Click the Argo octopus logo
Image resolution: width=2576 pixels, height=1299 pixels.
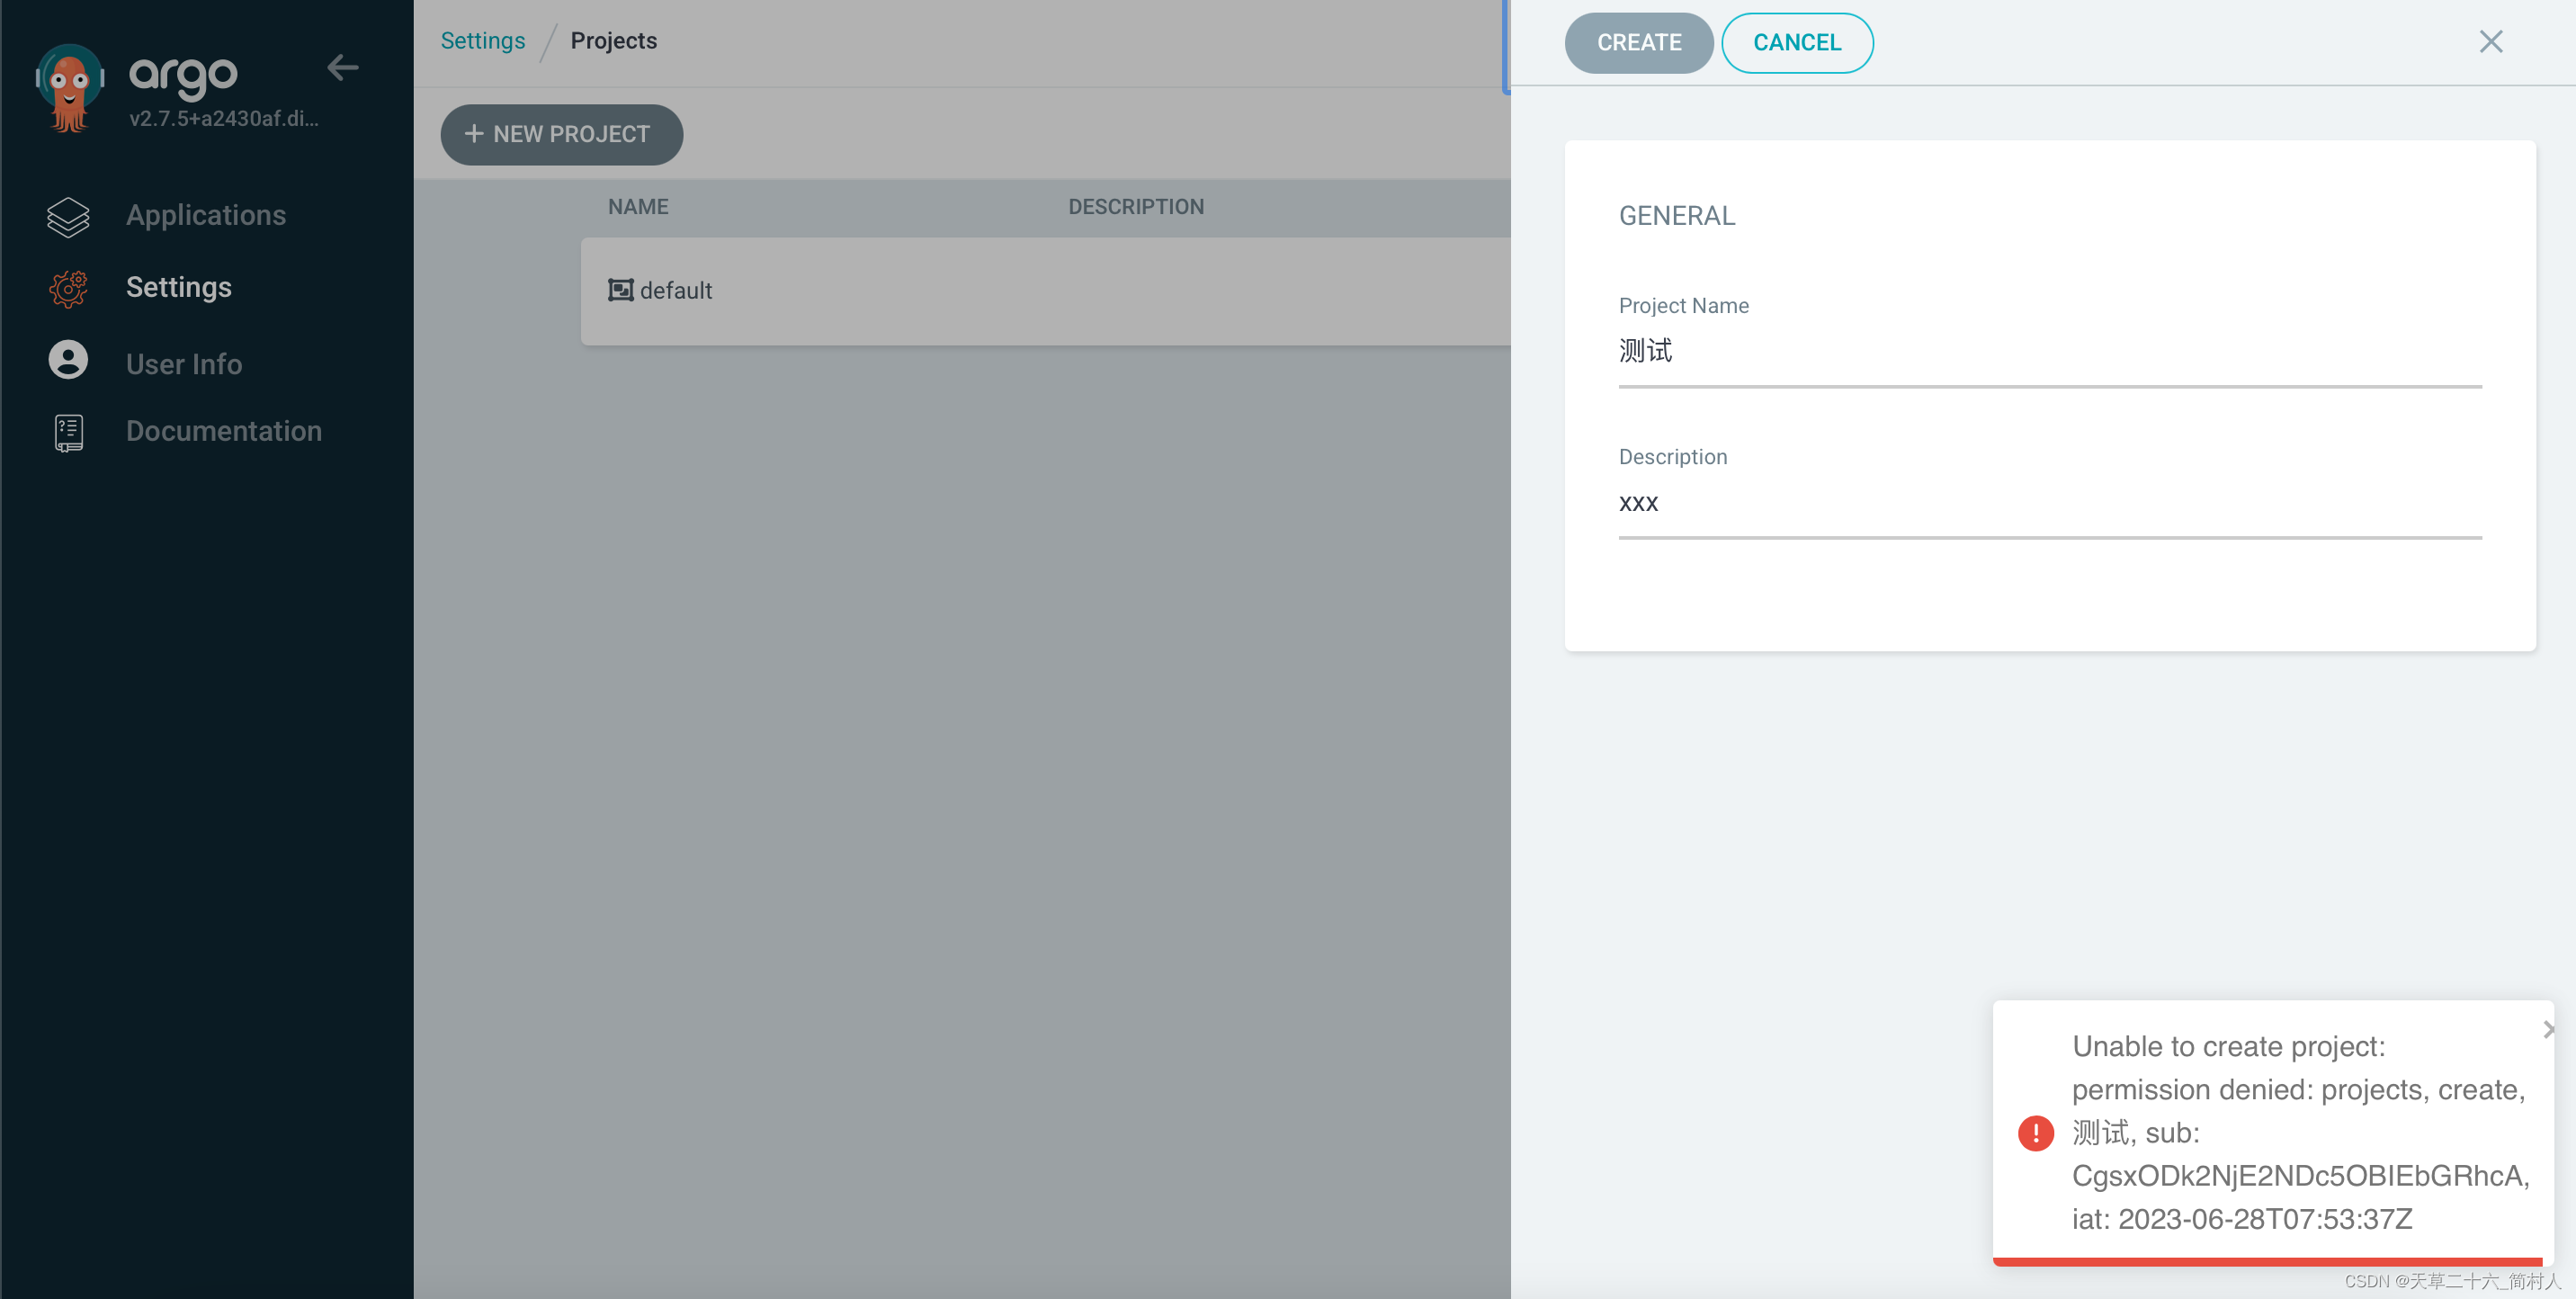pos(69,87)
